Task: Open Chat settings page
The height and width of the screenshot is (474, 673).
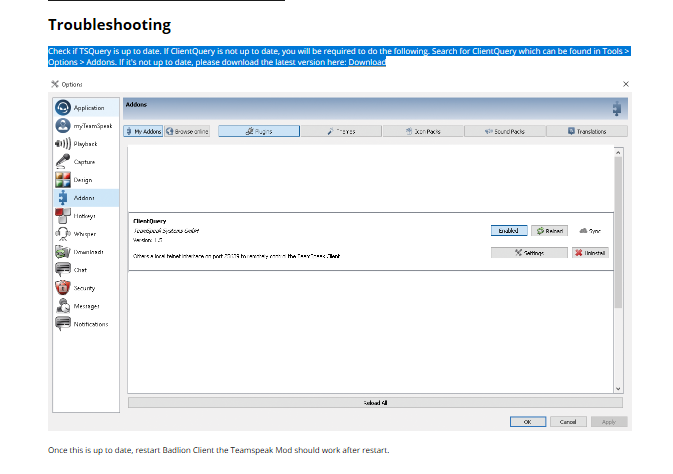Action: coord(86,270)
